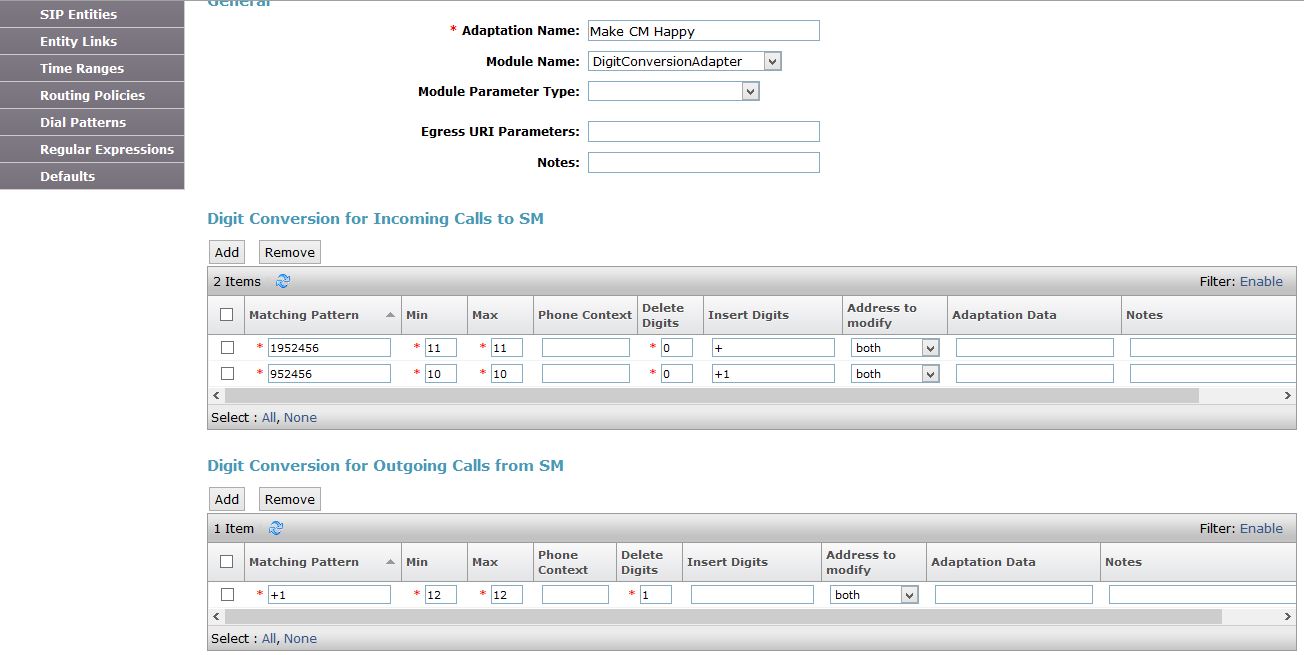Click refresh icon in incoming calls table
The width and height of the screenshot is (1304, 655).
tap(282, 282)
